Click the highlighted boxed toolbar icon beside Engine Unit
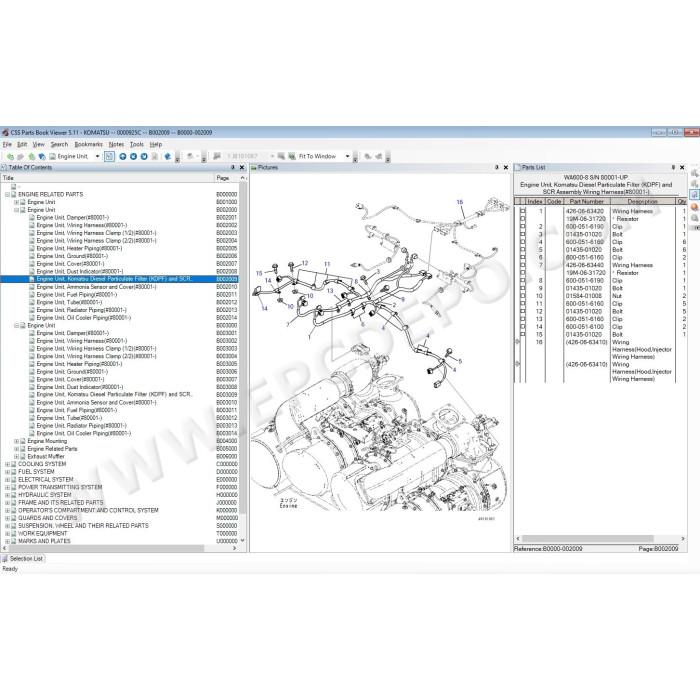Image resolution: width=700 pixels, height=700 pixels. [x=109, y=157]
